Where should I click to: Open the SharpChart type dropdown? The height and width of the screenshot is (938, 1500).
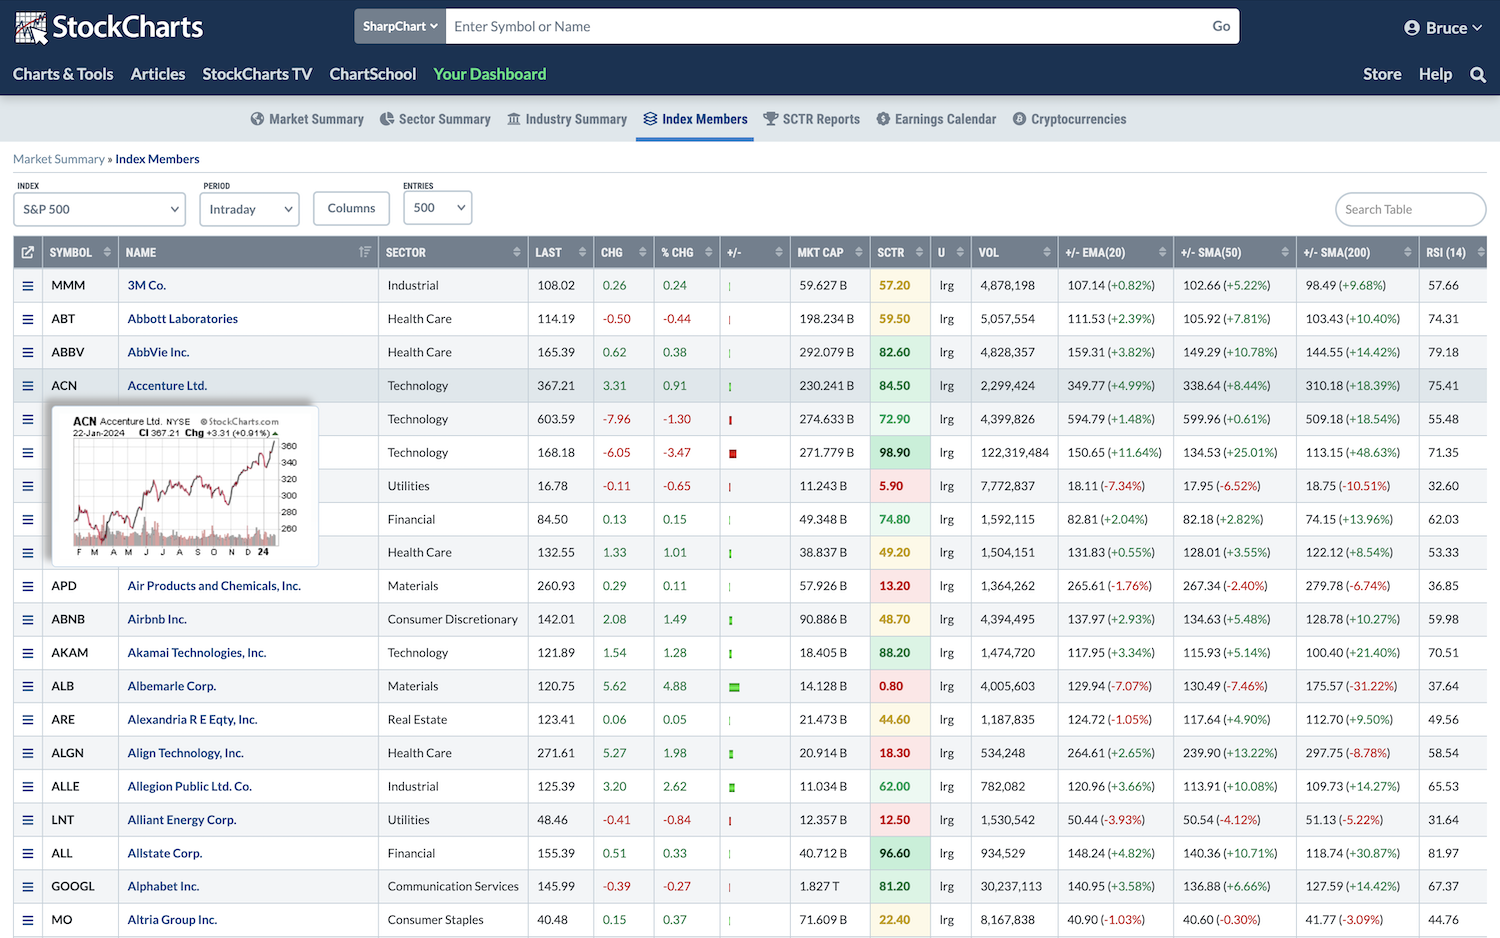(x=400, y=27)
